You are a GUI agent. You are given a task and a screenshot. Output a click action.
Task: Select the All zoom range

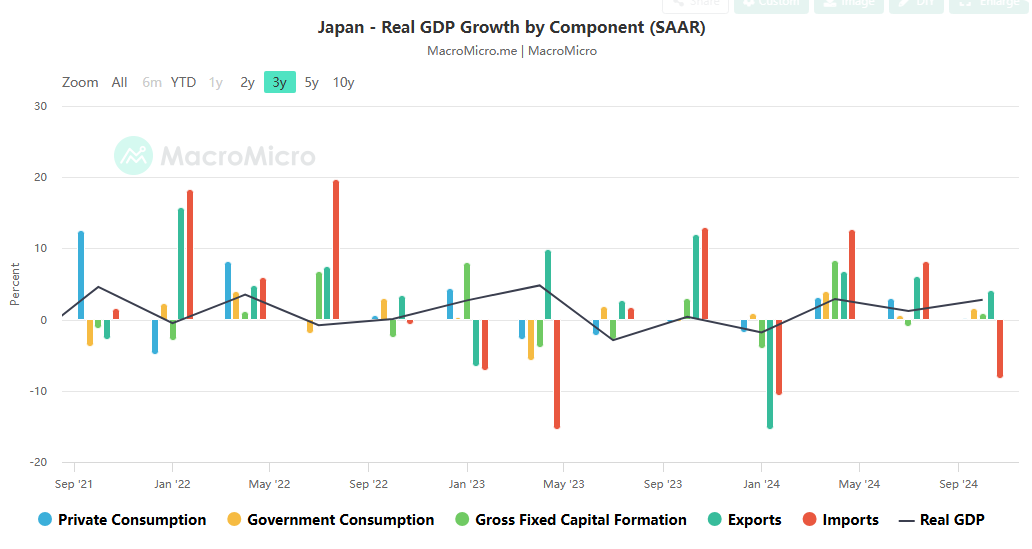click(x=120, y=82)
